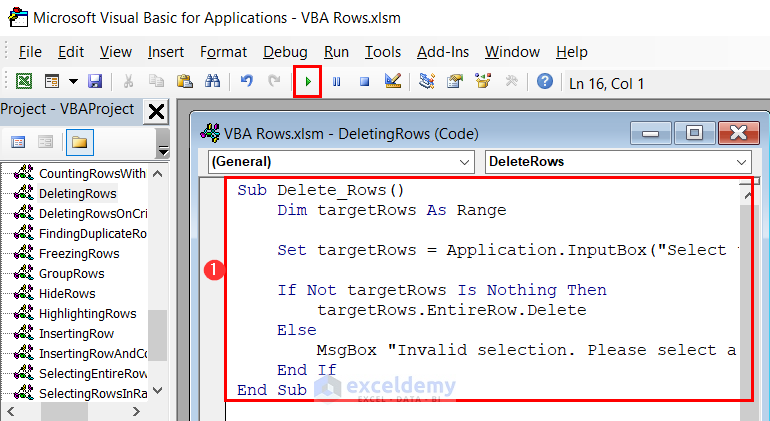Viewport: 770px width, 421px height.
Task: Open the File menu
Action: 30,52
